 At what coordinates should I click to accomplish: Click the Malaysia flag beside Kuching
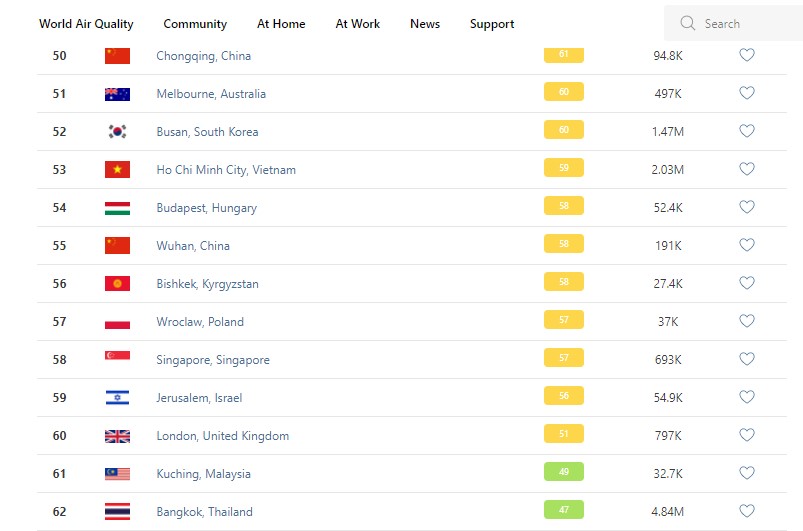point(117,474)
